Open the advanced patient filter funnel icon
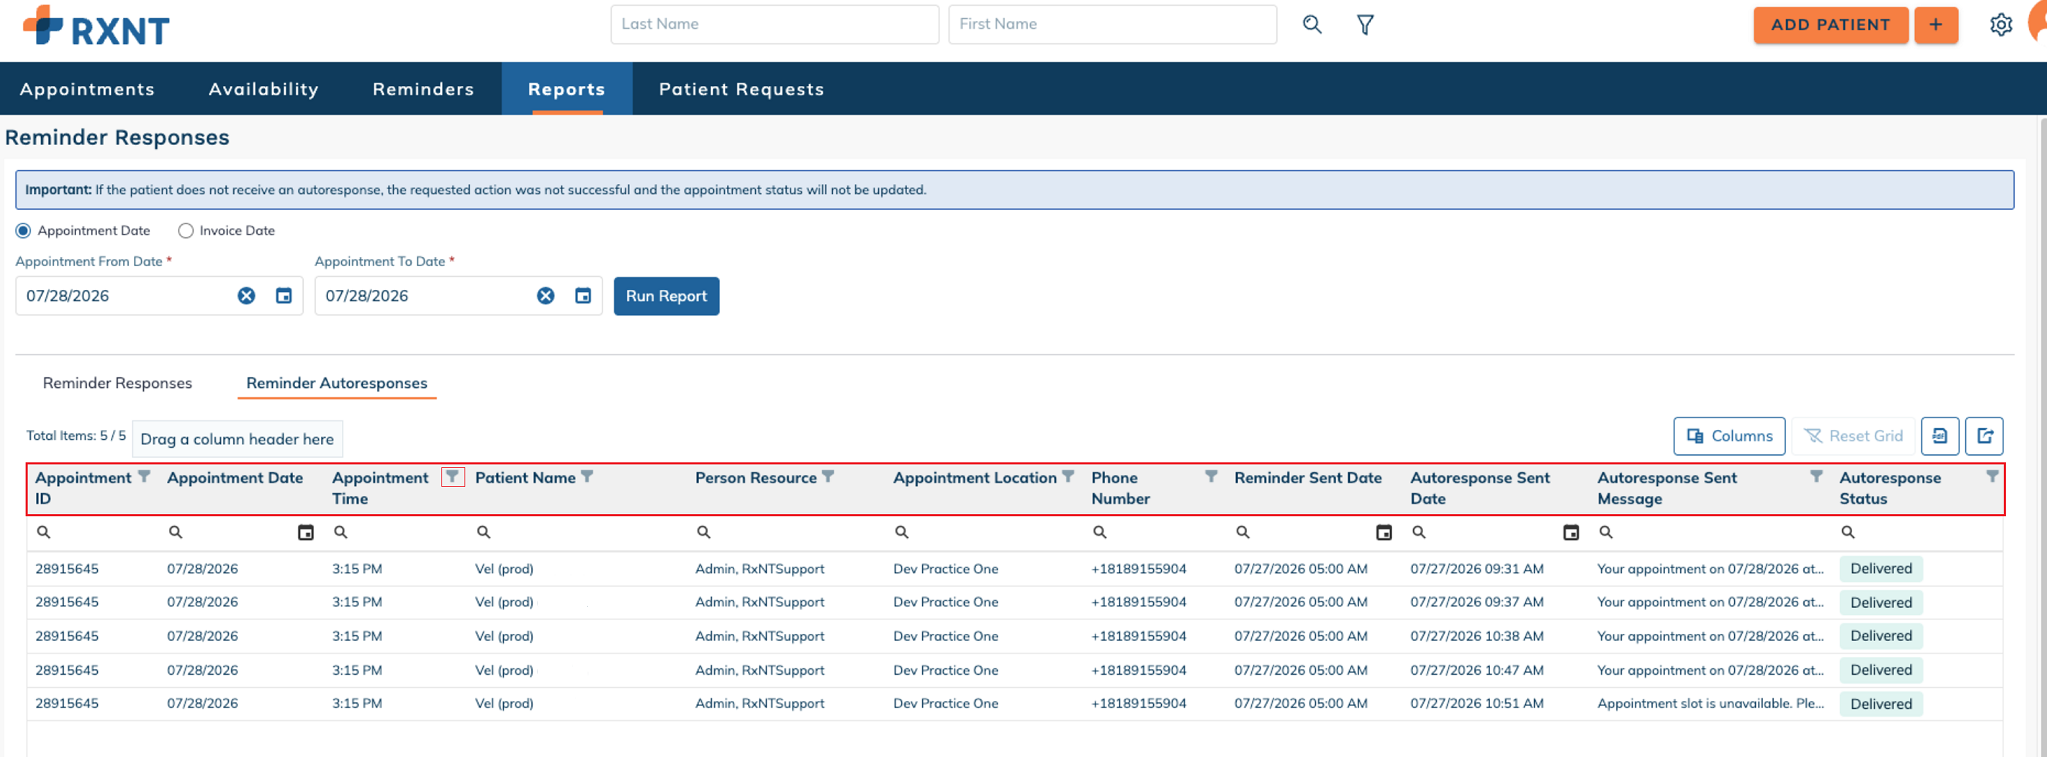The image size is (2047, 757). pos(1365,25)
